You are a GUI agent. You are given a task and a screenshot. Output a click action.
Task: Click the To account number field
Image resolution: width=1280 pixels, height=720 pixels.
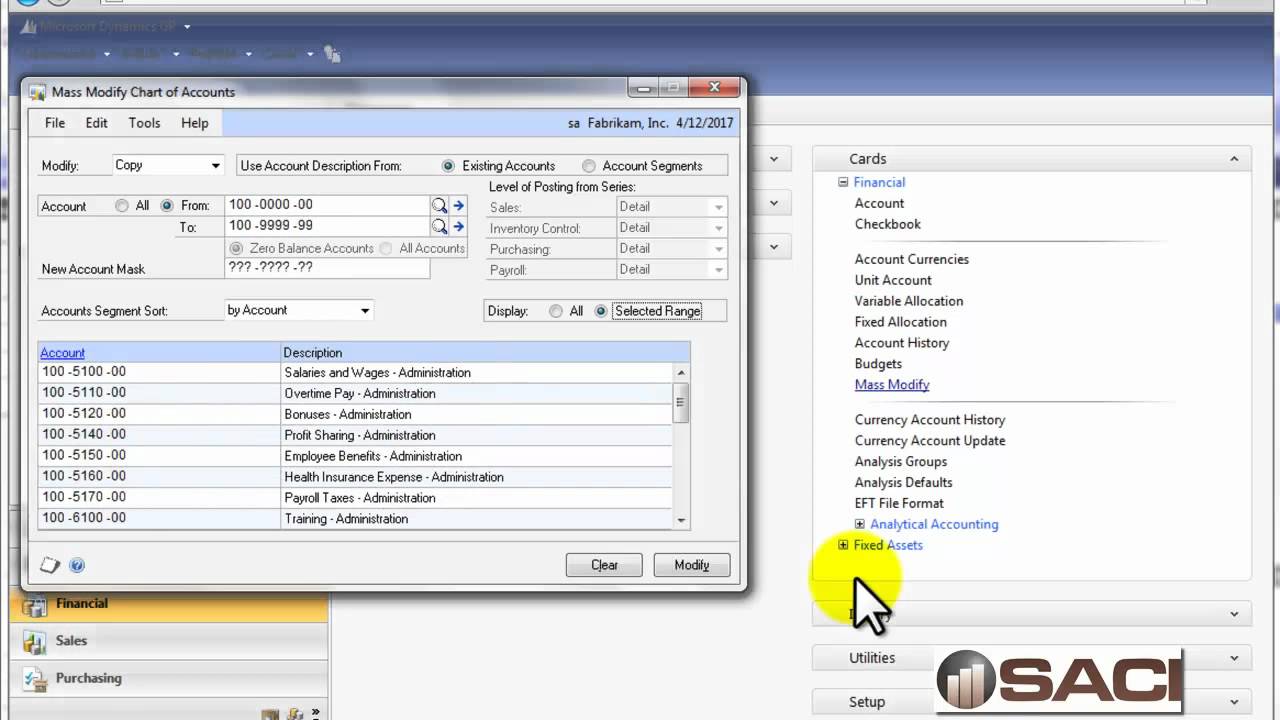pos(328,226)
